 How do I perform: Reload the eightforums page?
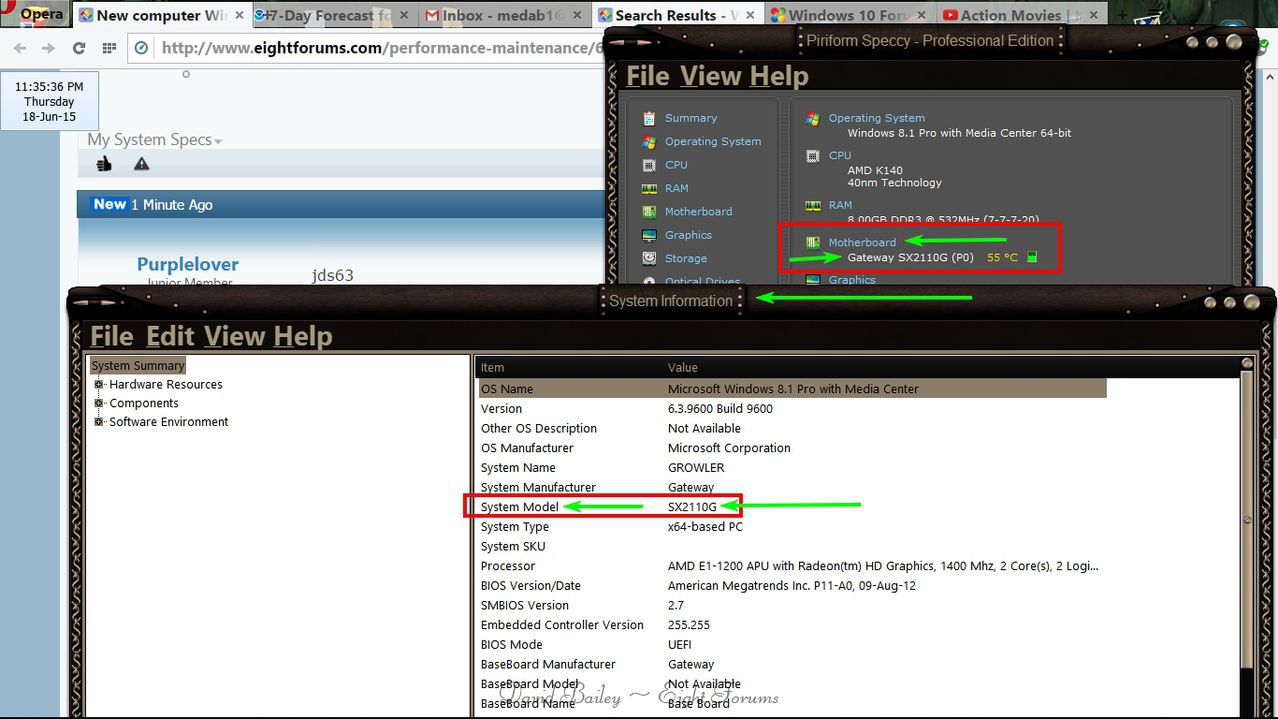coord(78,48)
